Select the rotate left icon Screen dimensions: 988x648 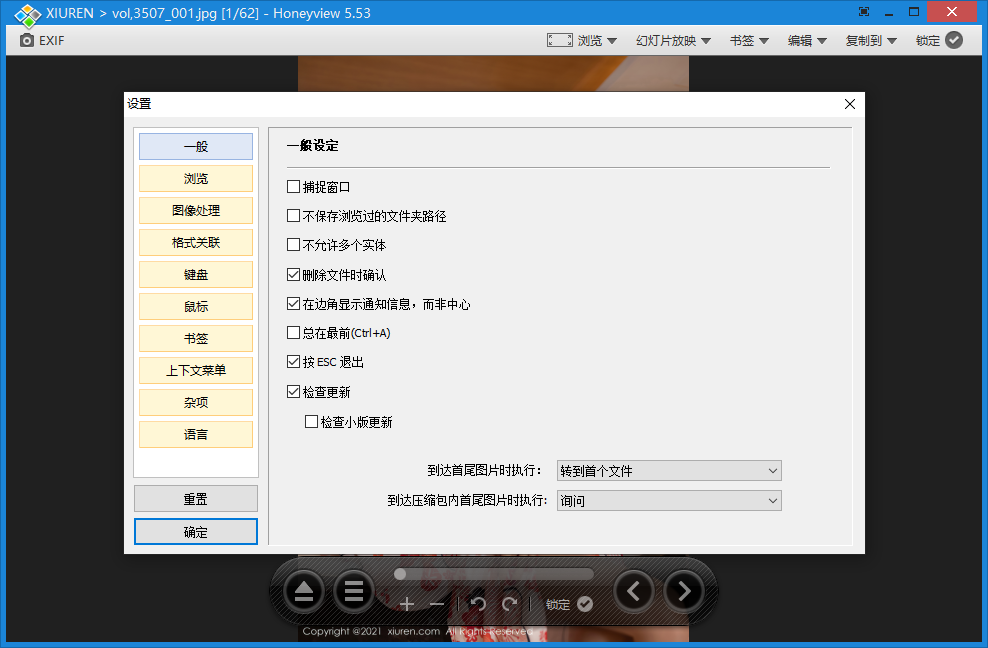coord(478,604)
